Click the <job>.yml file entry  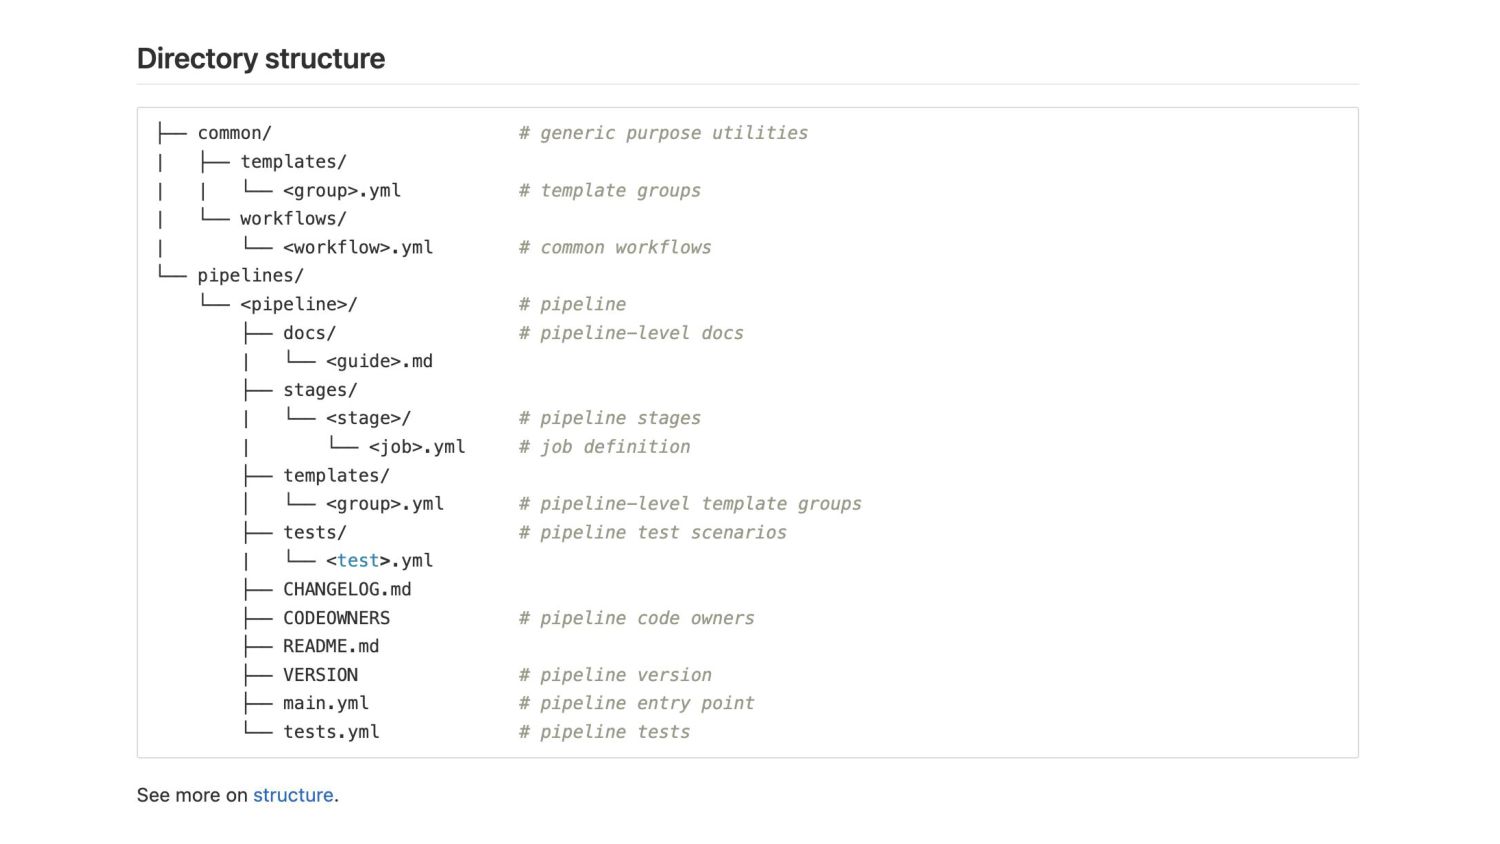tap(416, 447)
